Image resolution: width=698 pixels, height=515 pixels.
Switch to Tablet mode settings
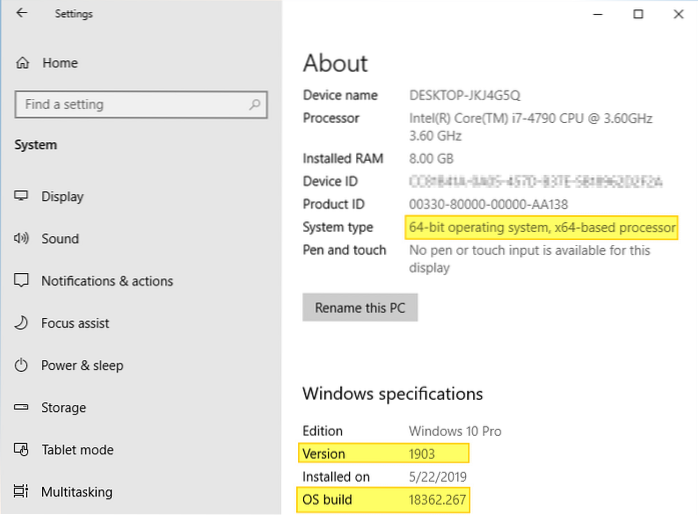tap(77, 450)
